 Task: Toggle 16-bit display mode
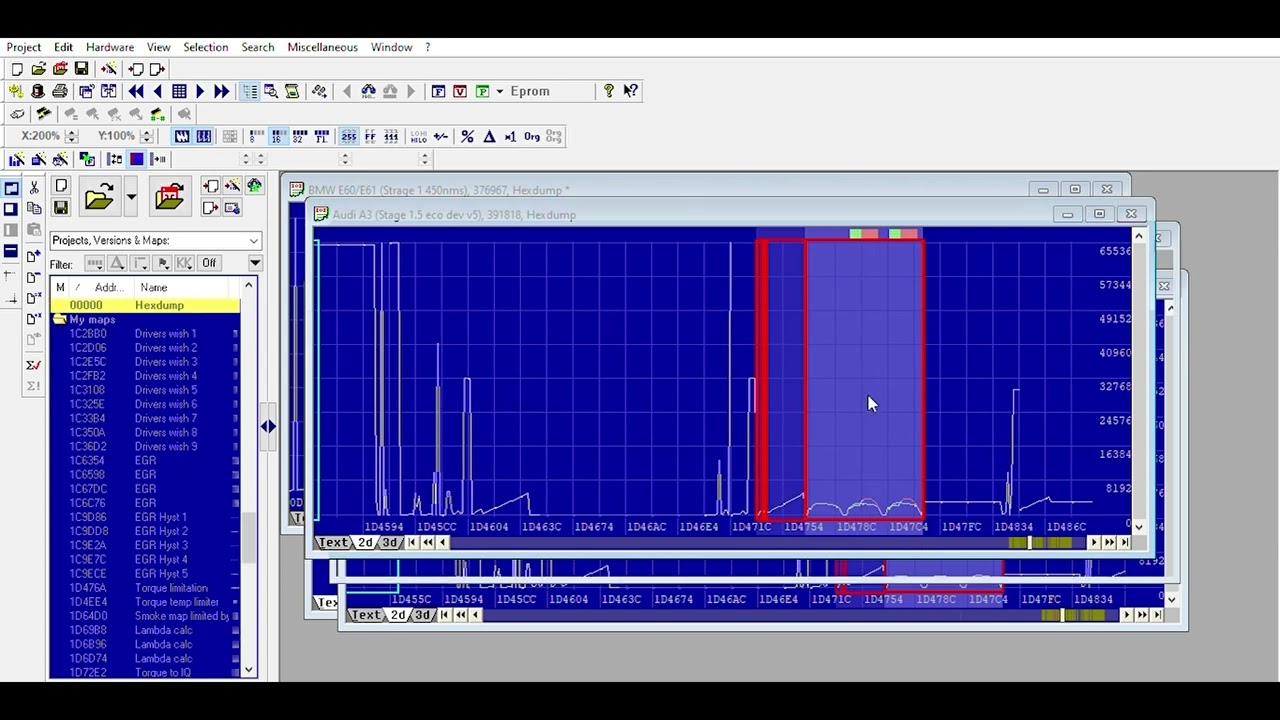pos(278,136)
